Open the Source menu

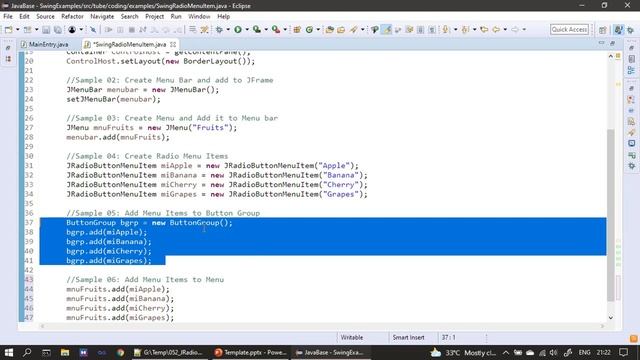tap(45, 16)
